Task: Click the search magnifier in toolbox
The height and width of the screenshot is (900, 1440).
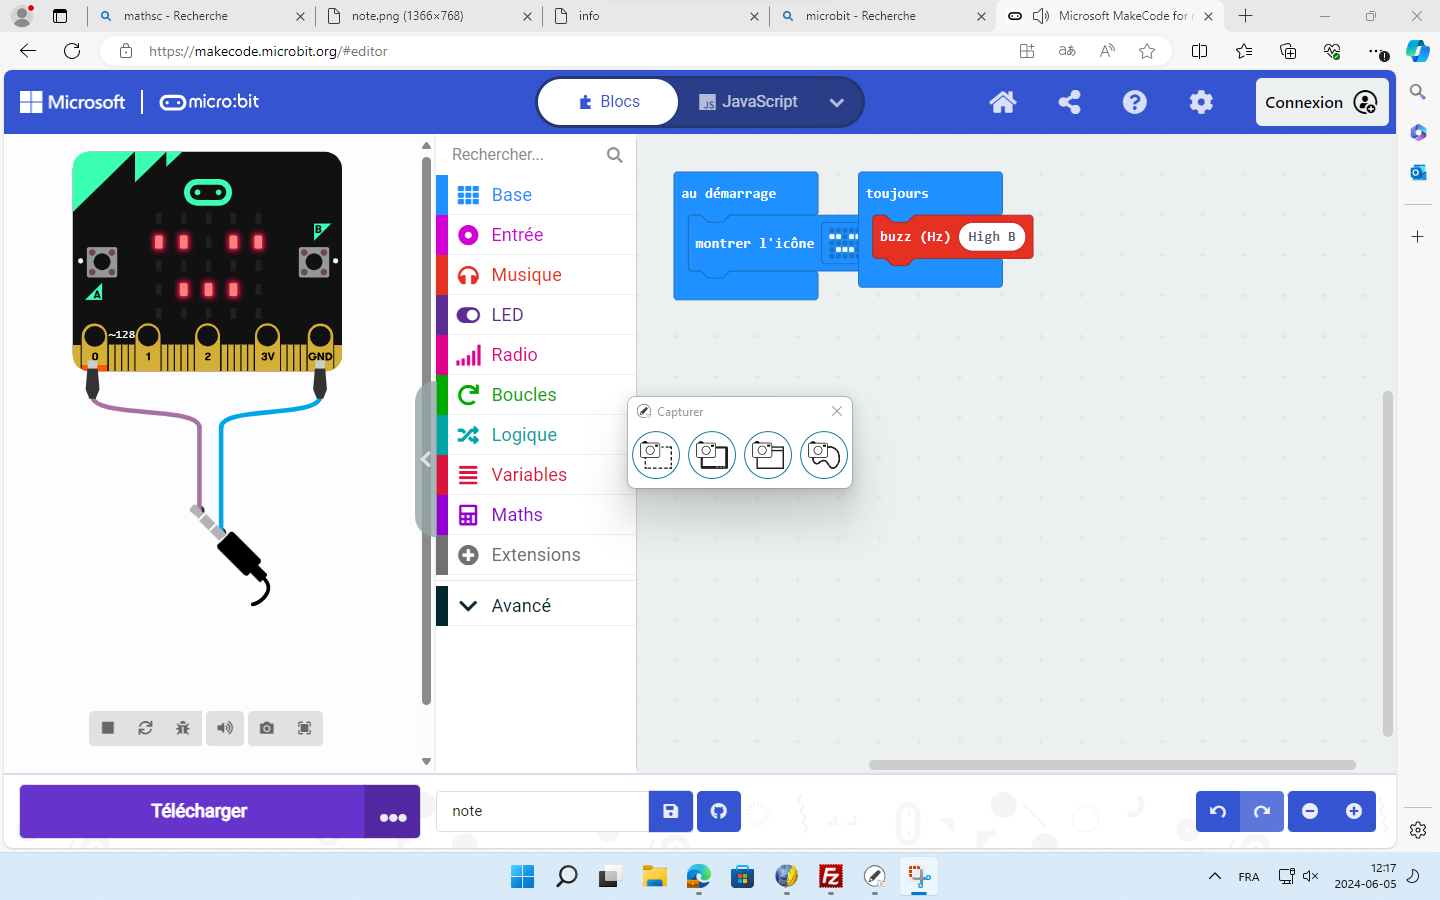Action: coord(615,155)
